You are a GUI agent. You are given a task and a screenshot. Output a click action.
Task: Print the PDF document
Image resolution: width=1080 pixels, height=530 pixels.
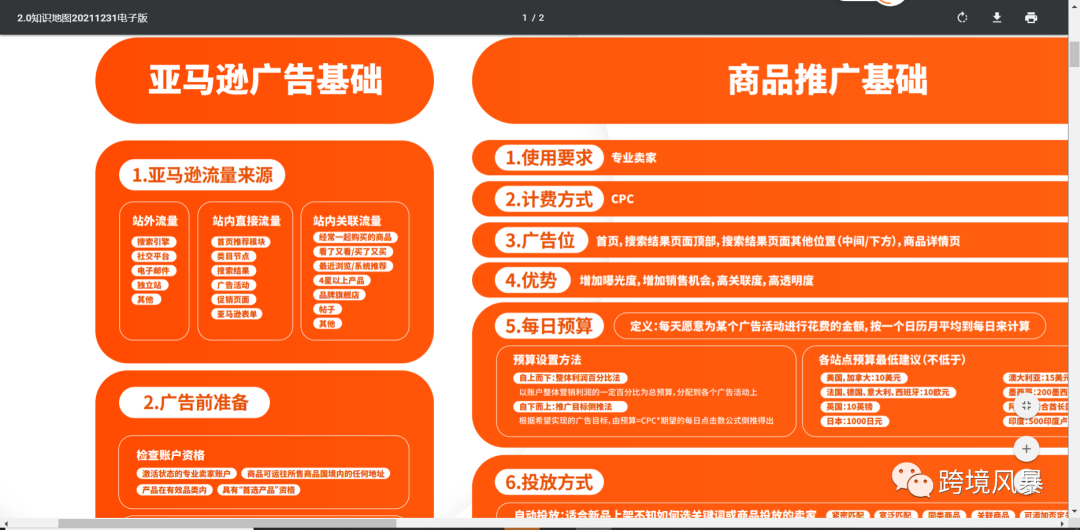click(1030, 17)
